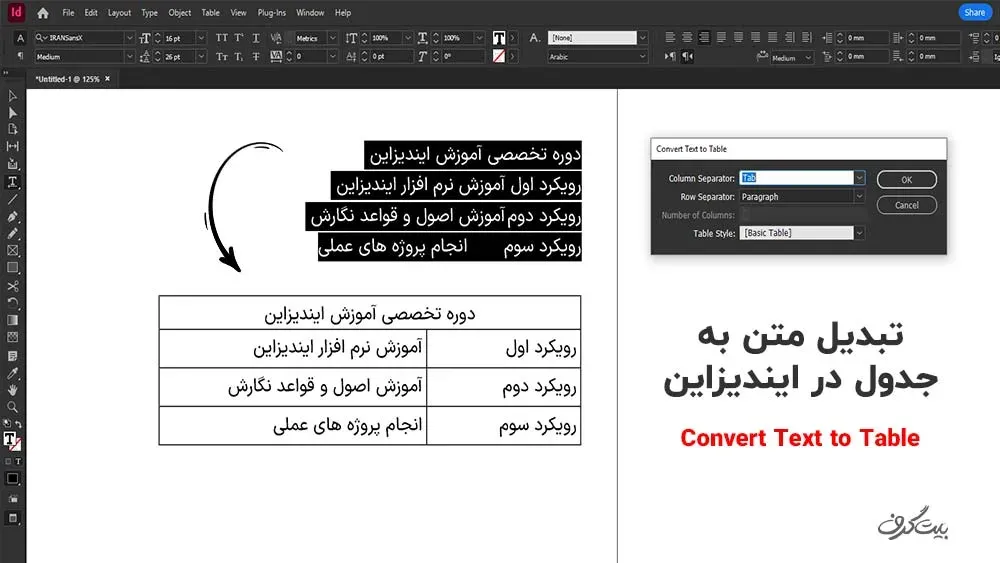Open the Column Separator dropdown arrow
The height and width of the screenshot is (563, 1000).
click(859, 178)
